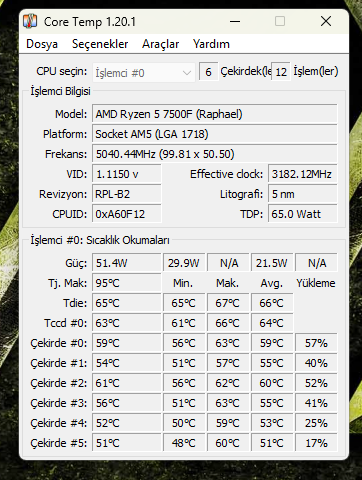Screen dimensions: 362x480
Task: Click the Tdie current temperature 65°C
Action: tap(127, 303)
